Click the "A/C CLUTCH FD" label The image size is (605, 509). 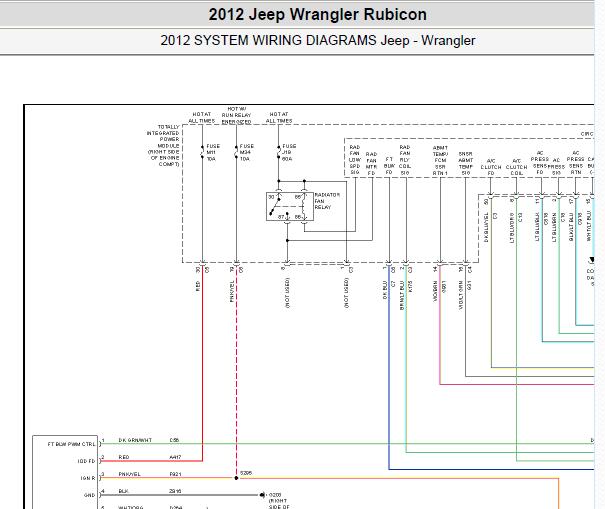(491, 167)
